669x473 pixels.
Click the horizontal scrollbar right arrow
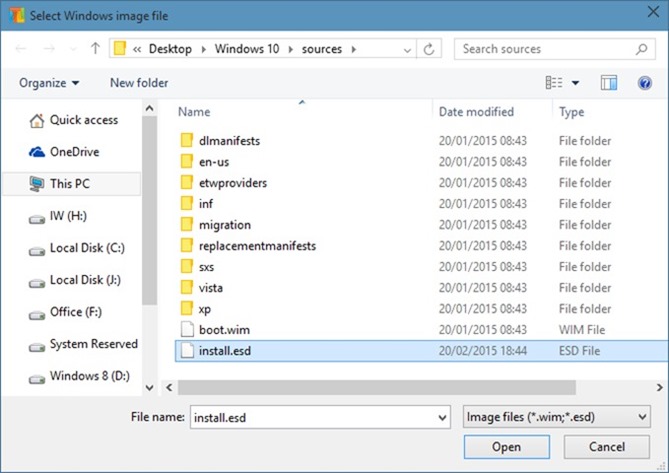pos(660,388)
